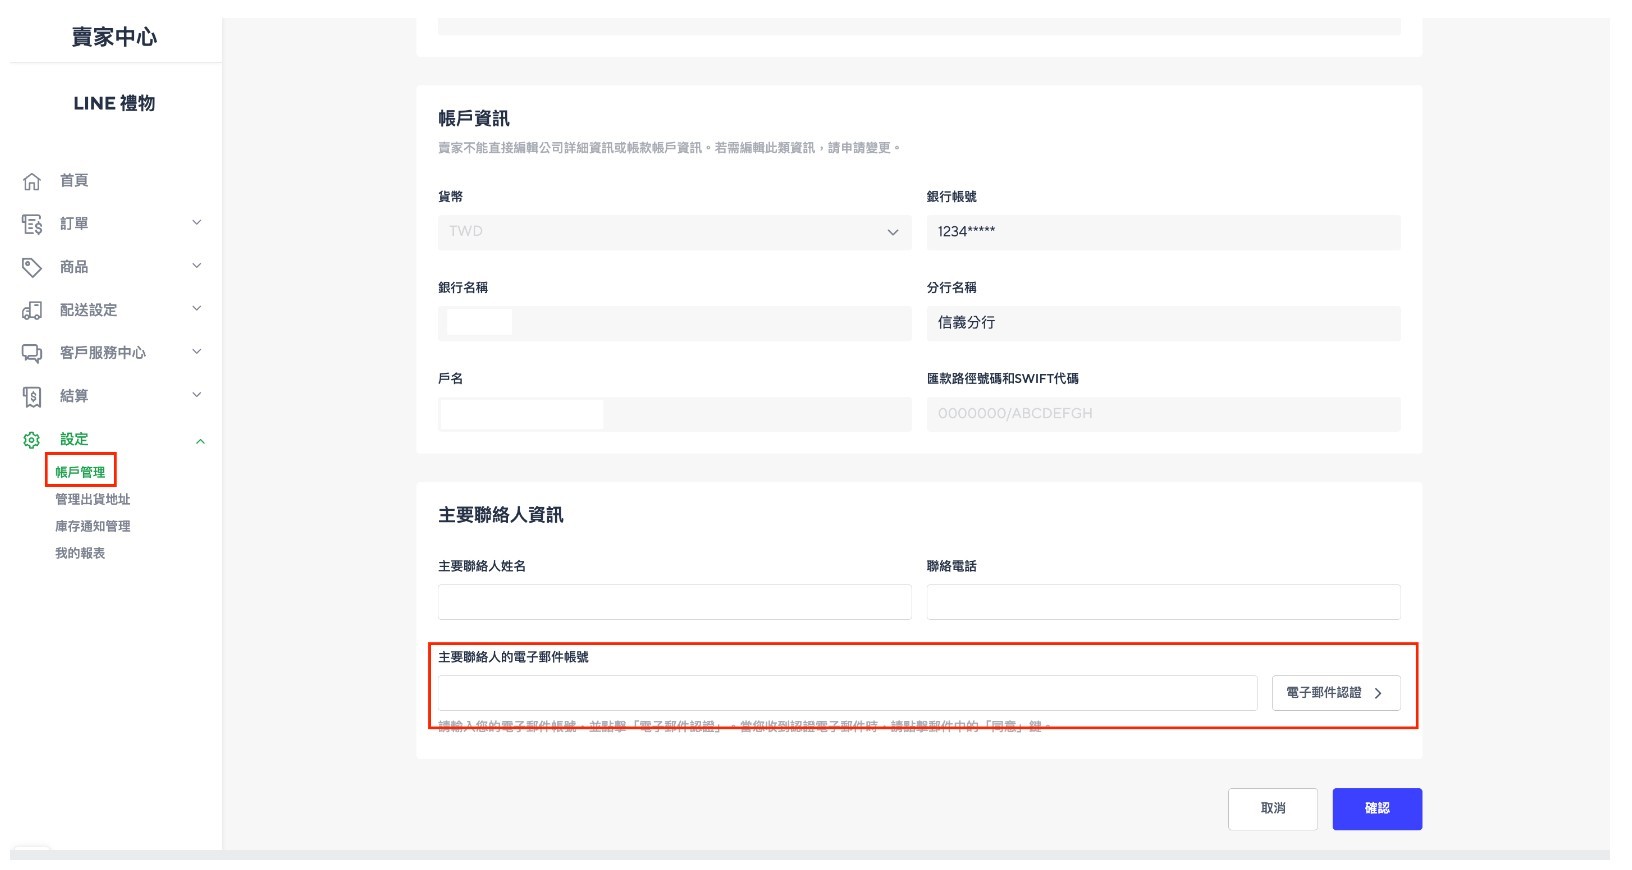Open 帳戶管理 in settings submenu
The width and height of the screenshot is (1632, 870).
point(80,472)
